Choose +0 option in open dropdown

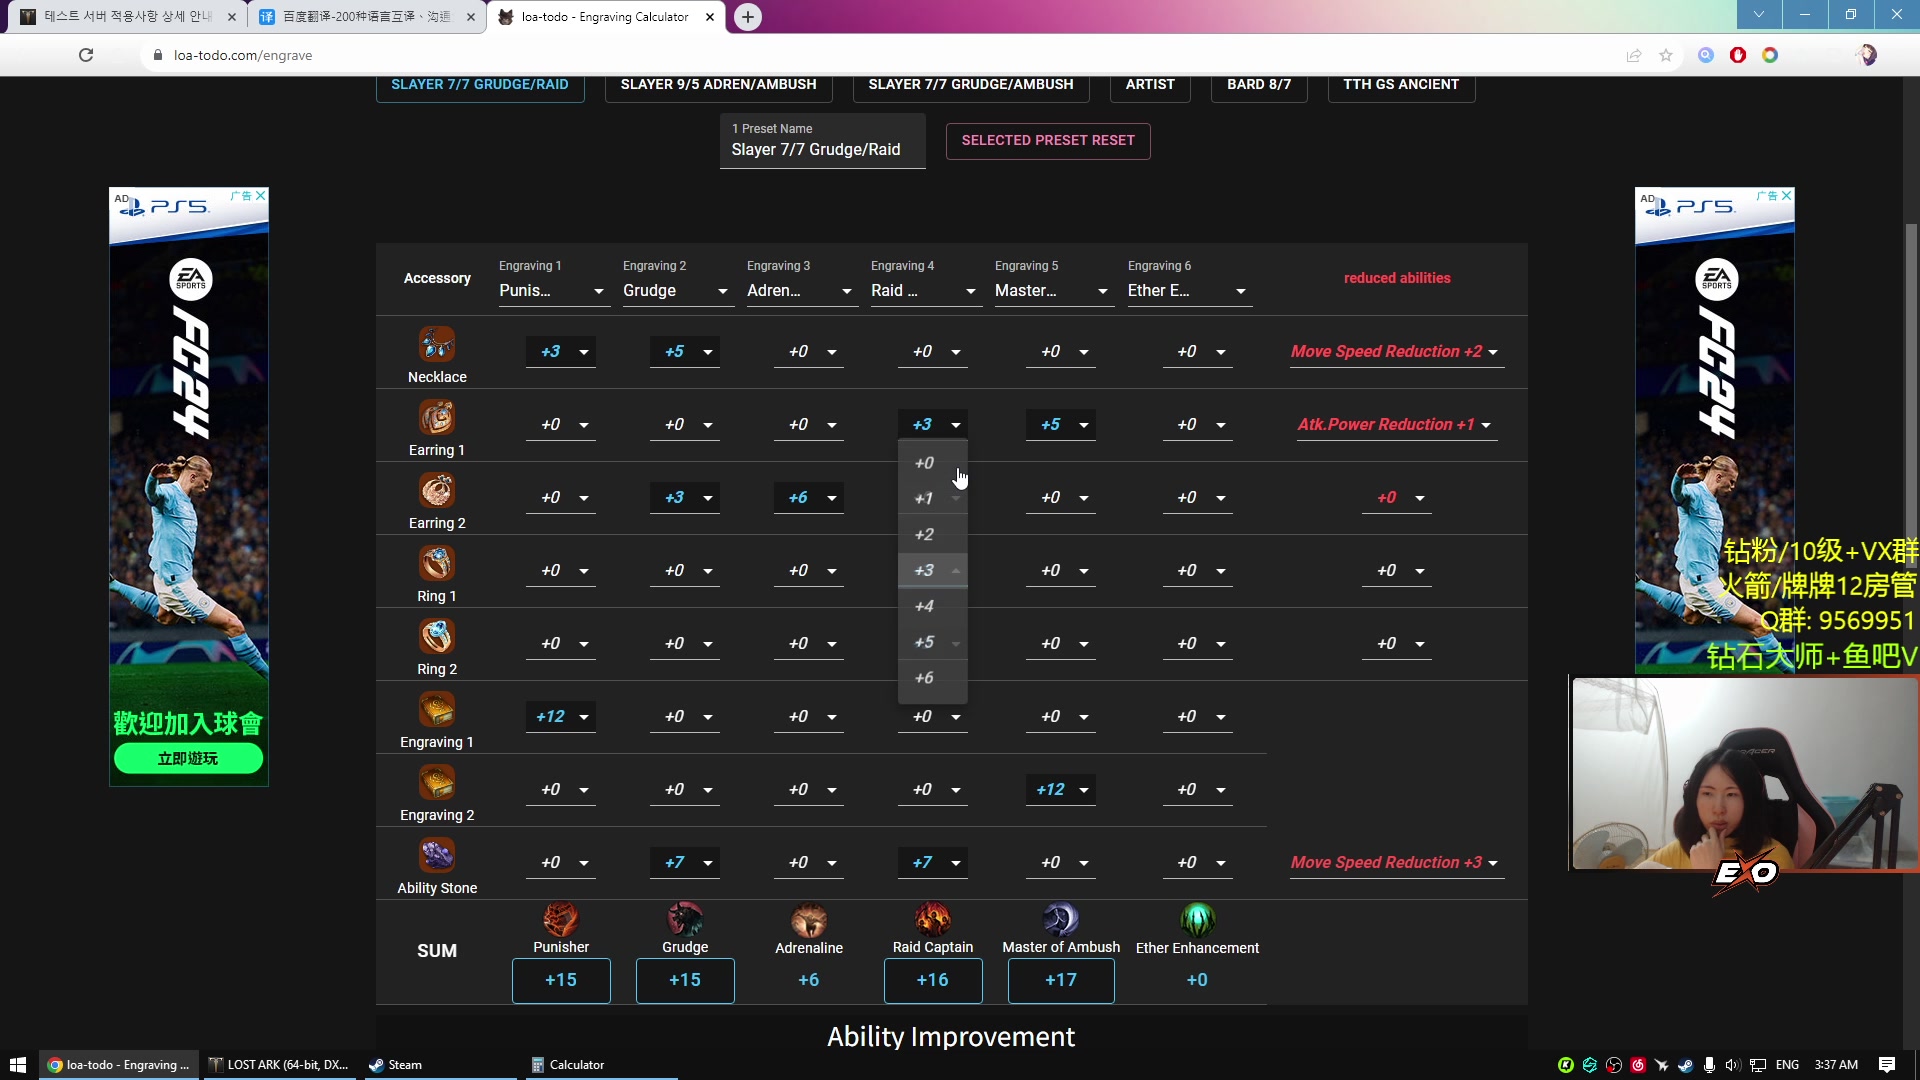click(925, 463)
